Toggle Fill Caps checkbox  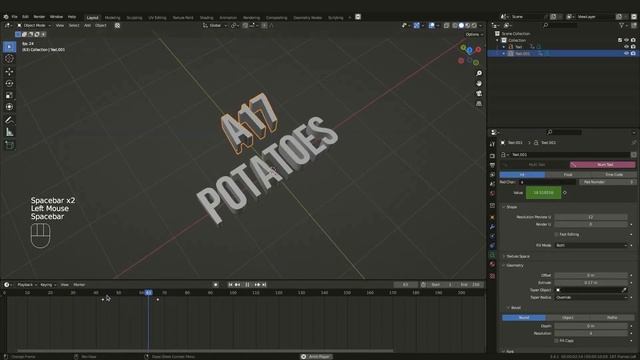[x=556, y=341]
